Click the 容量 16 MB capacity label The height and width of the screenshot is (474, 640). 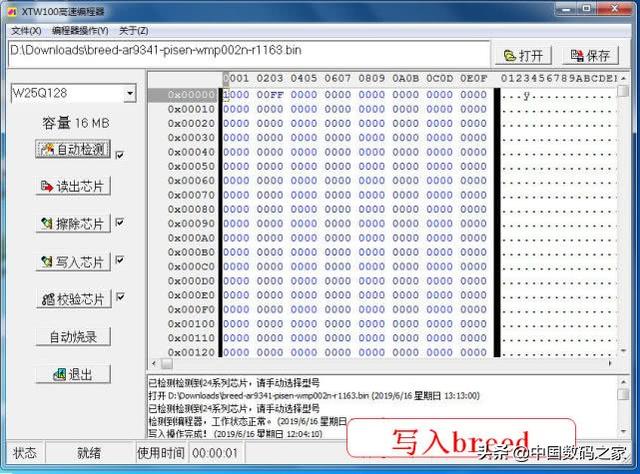[76, 123]
